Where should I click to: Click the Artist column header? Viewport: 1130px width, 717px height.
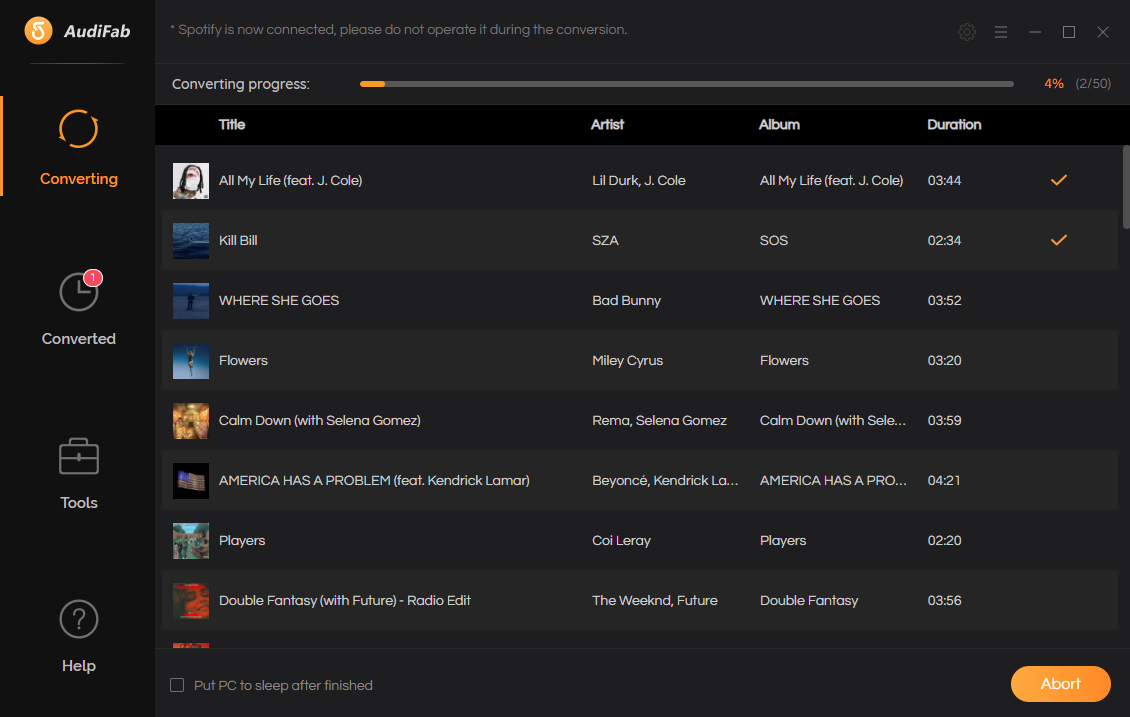pyautogui.click(x=608, y=125)
